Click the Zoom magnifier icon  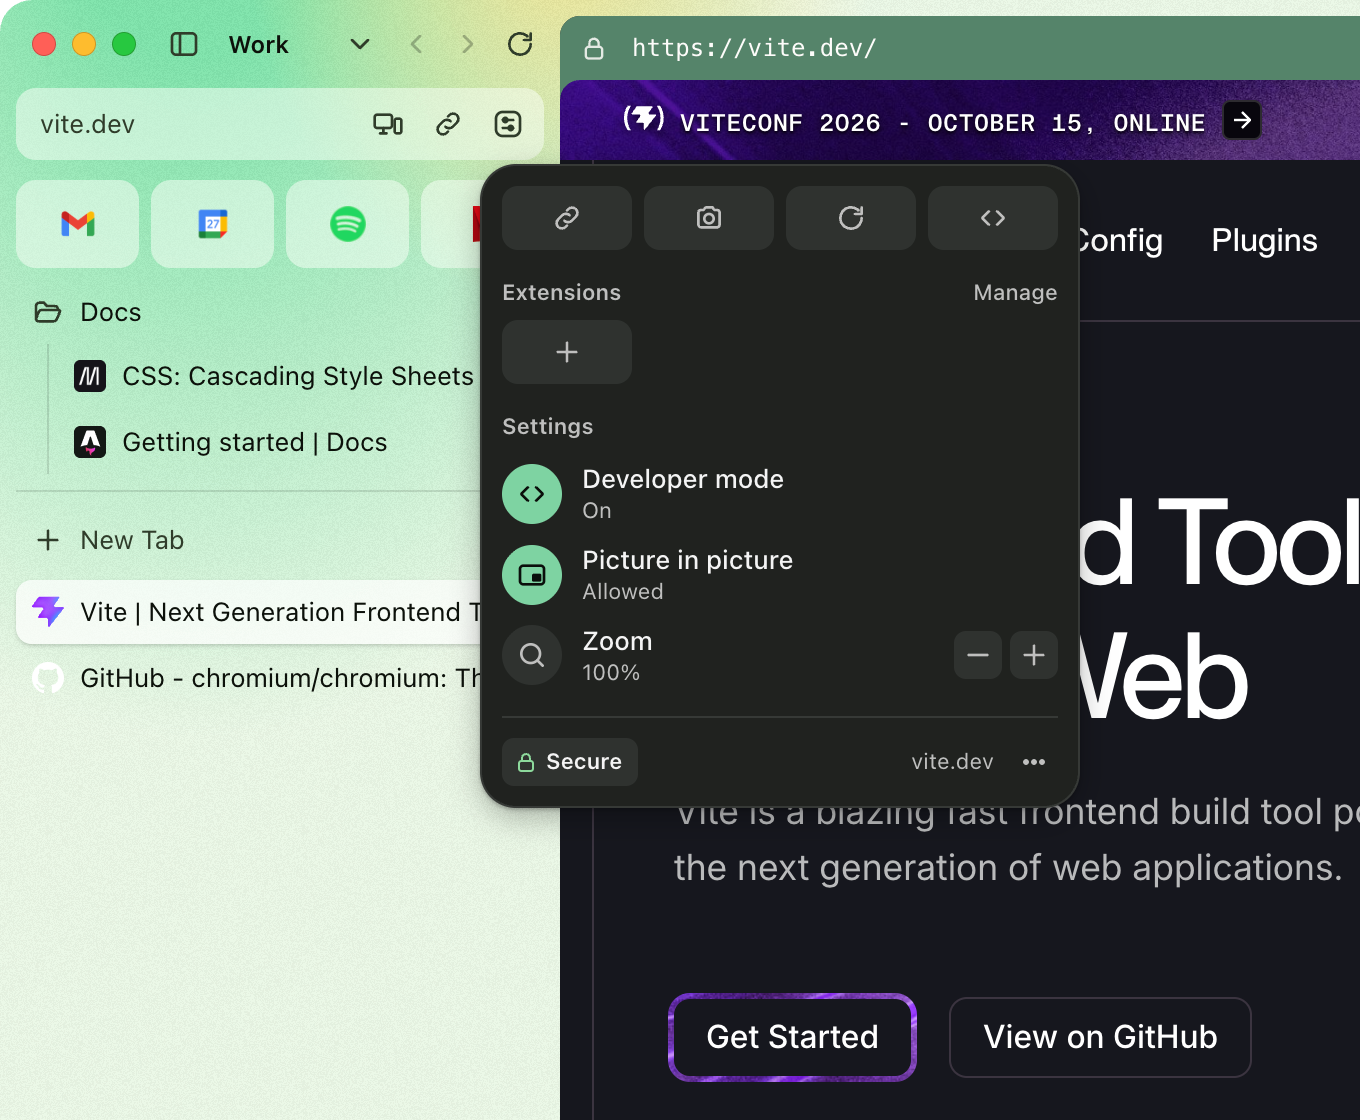[x=532, y=656]
